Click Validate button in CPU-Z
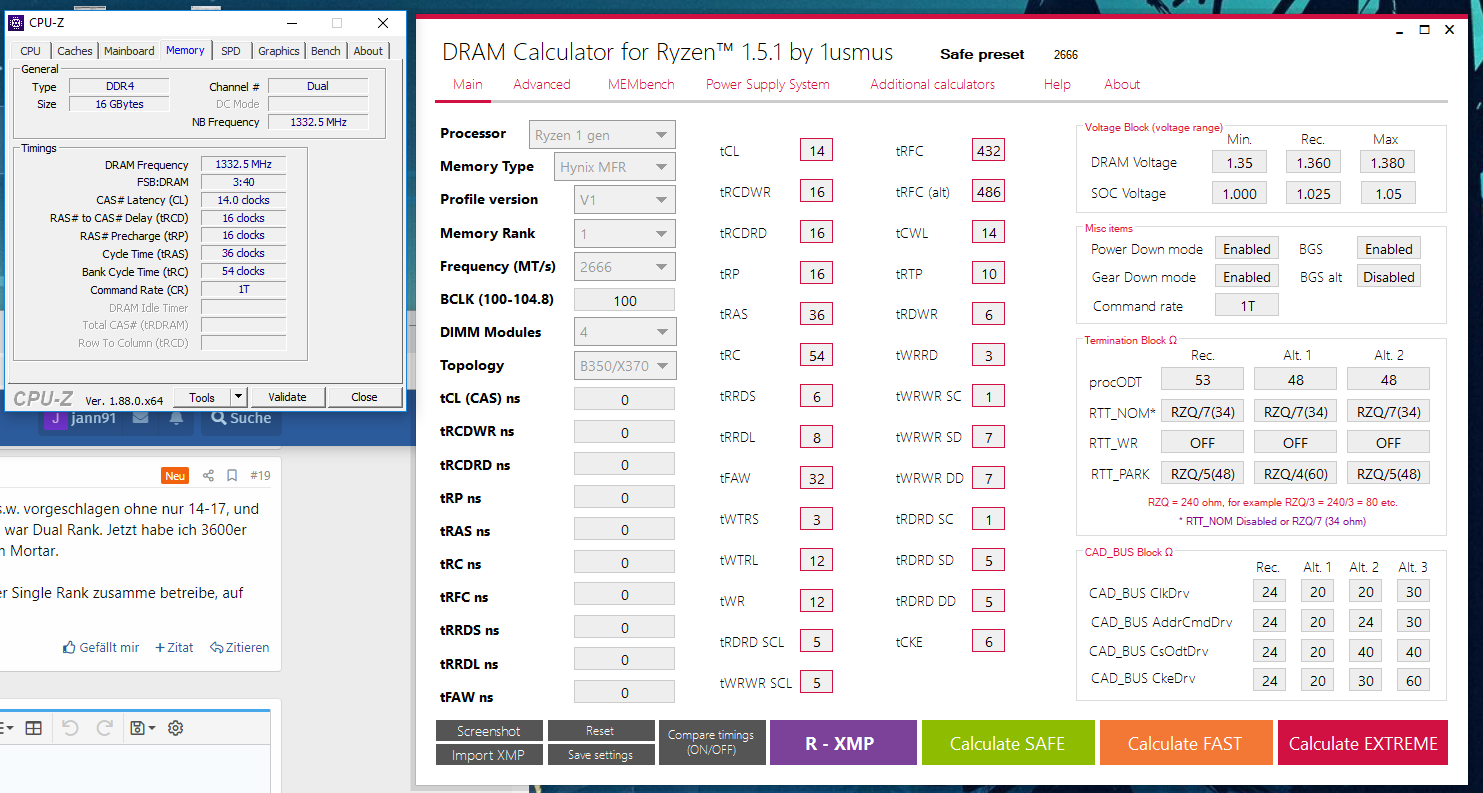The height and width of the screenshot is (793, 1483). [287, 397]
